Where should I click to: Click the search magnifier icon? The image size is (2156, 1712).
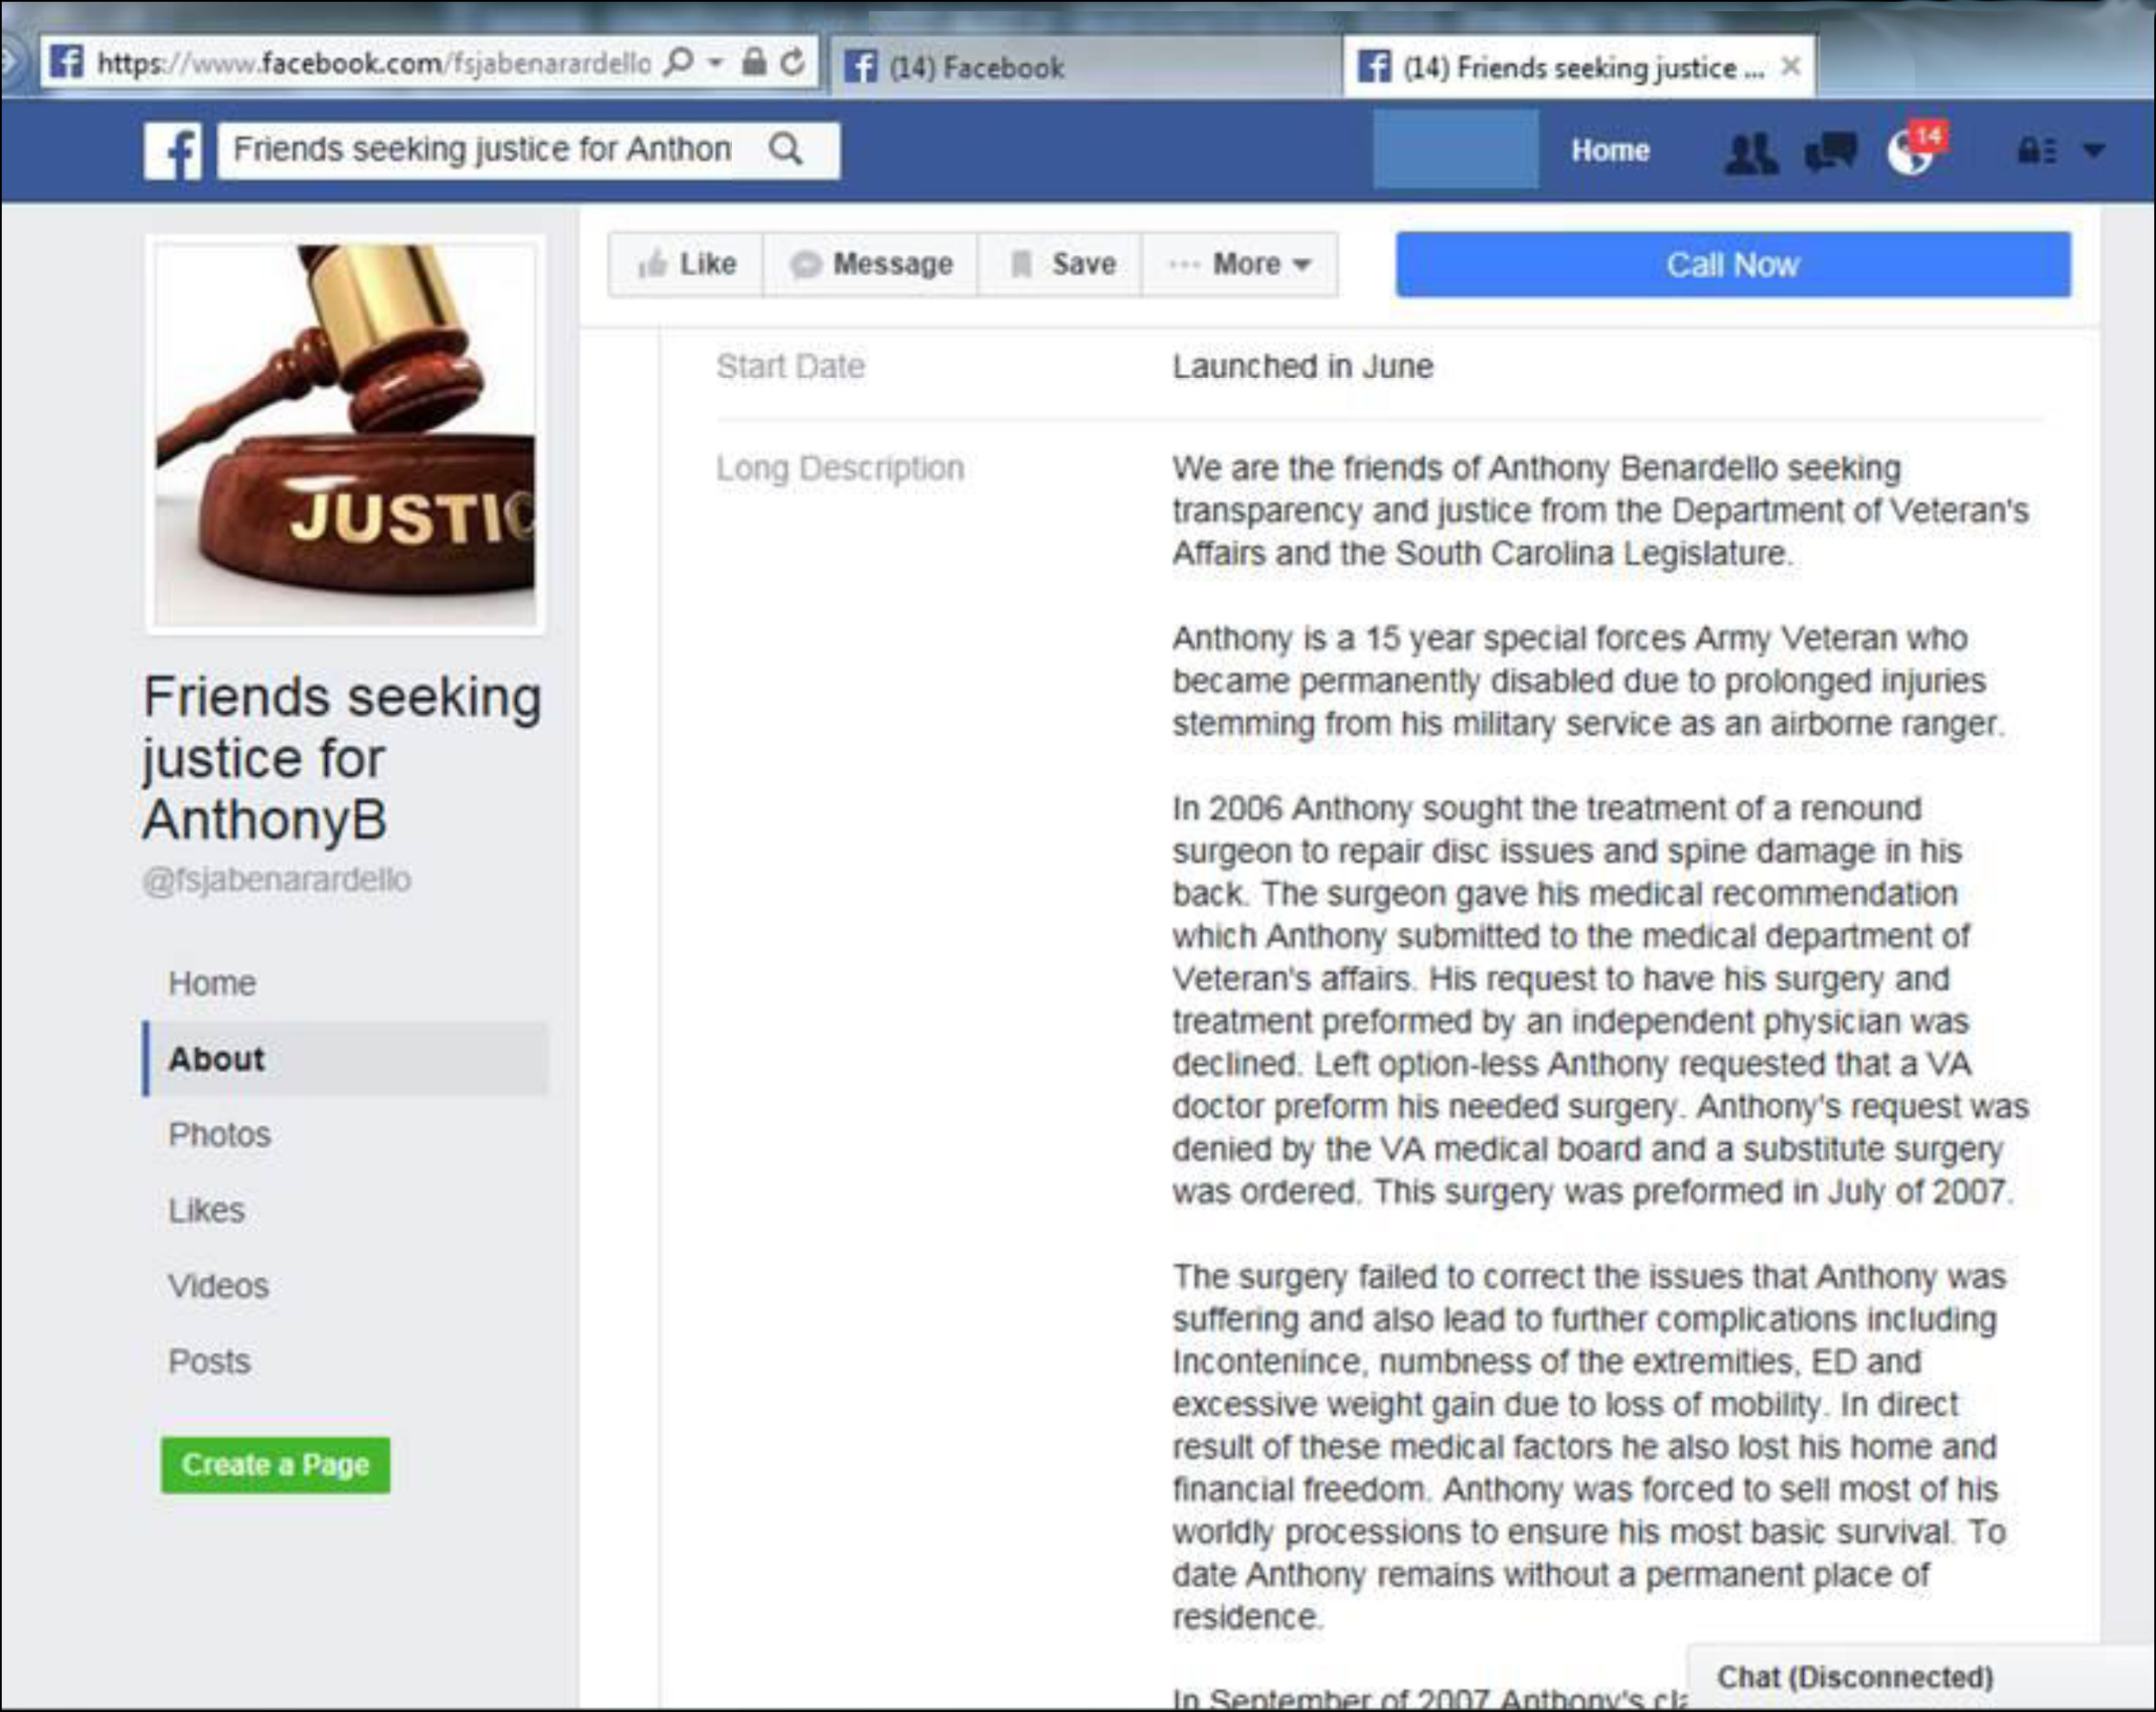(786, 150)
